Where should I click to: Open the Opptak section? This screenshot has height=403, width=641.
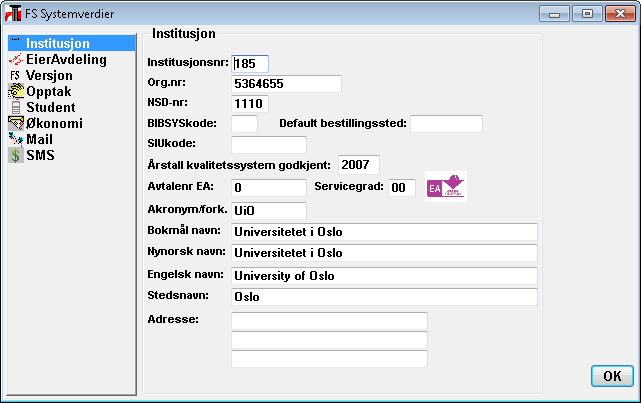(49, 92)
